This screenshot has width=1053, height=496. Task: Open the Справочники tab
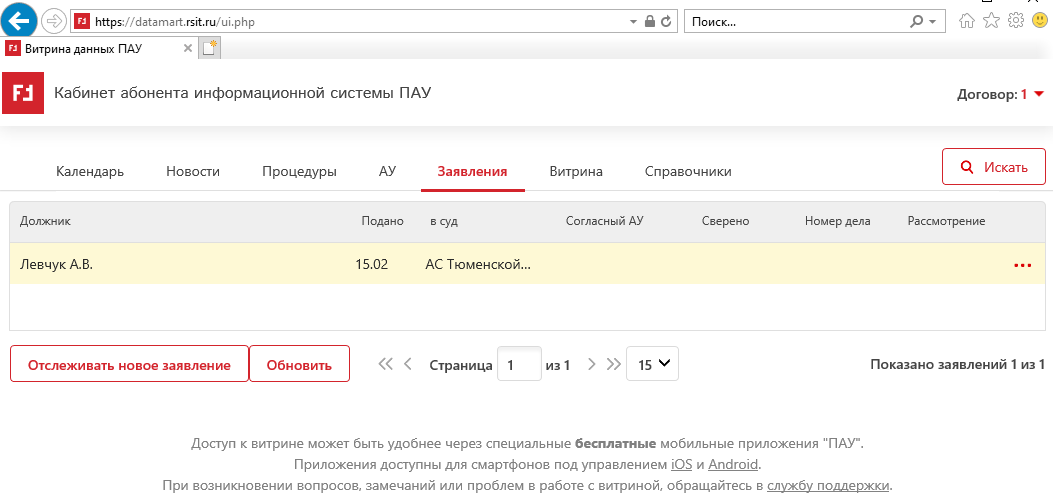pyautogui.click(x=688, y=171)
